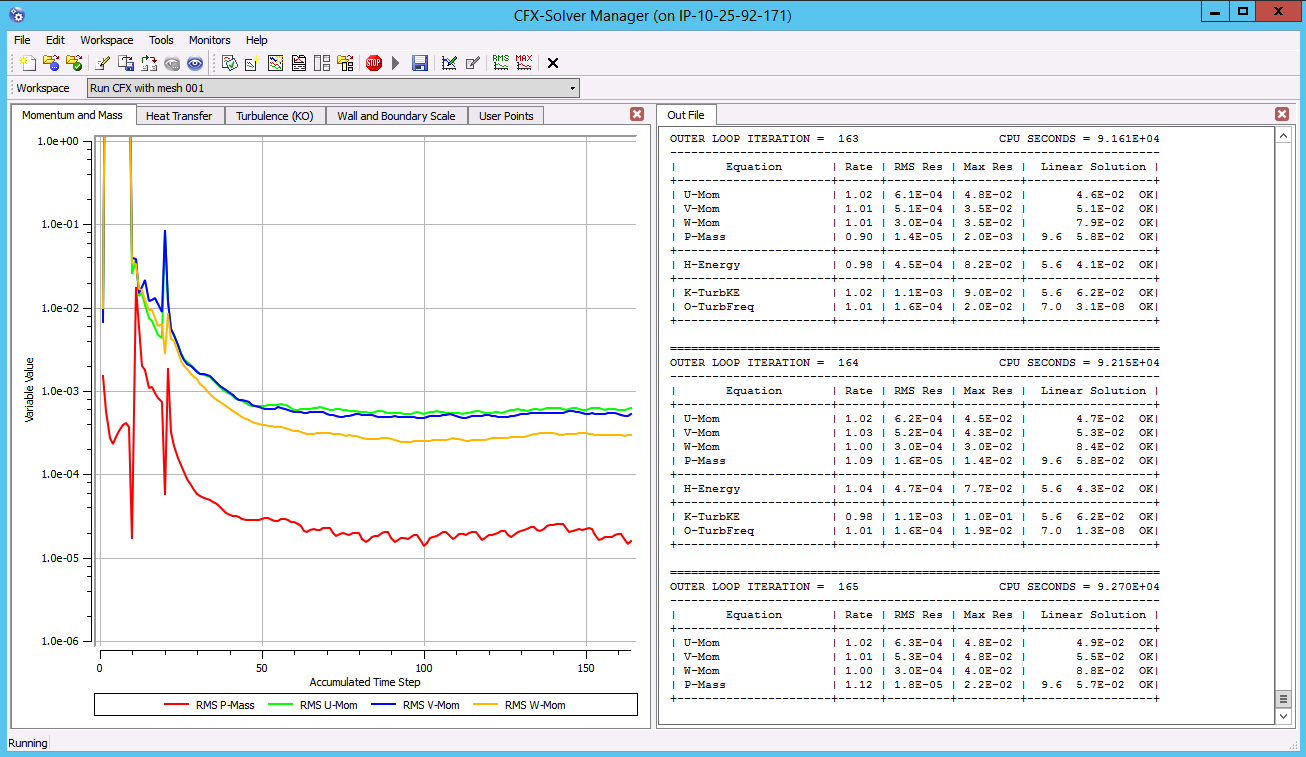The image size is (1306, 757).
Task: Open the Monitors menu
Action: (x=210, y=40)
